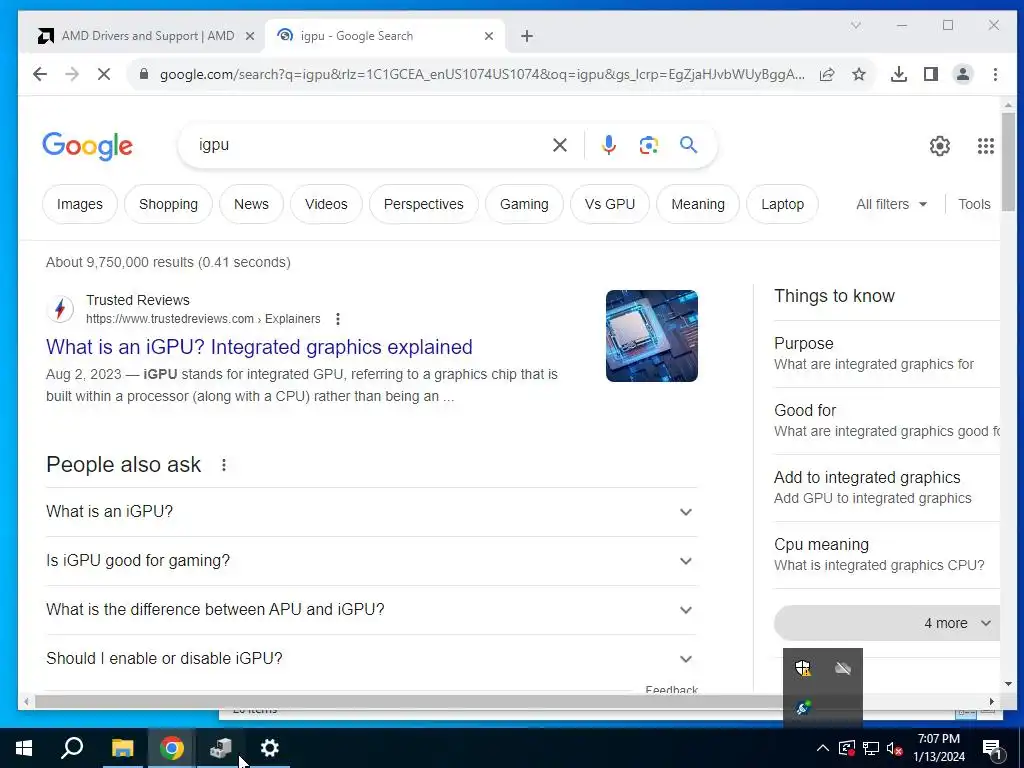Close the AMD Drivers and Support tab
Screen dimensions: 1024x768
pyautogui.click(x=249, y=36)
